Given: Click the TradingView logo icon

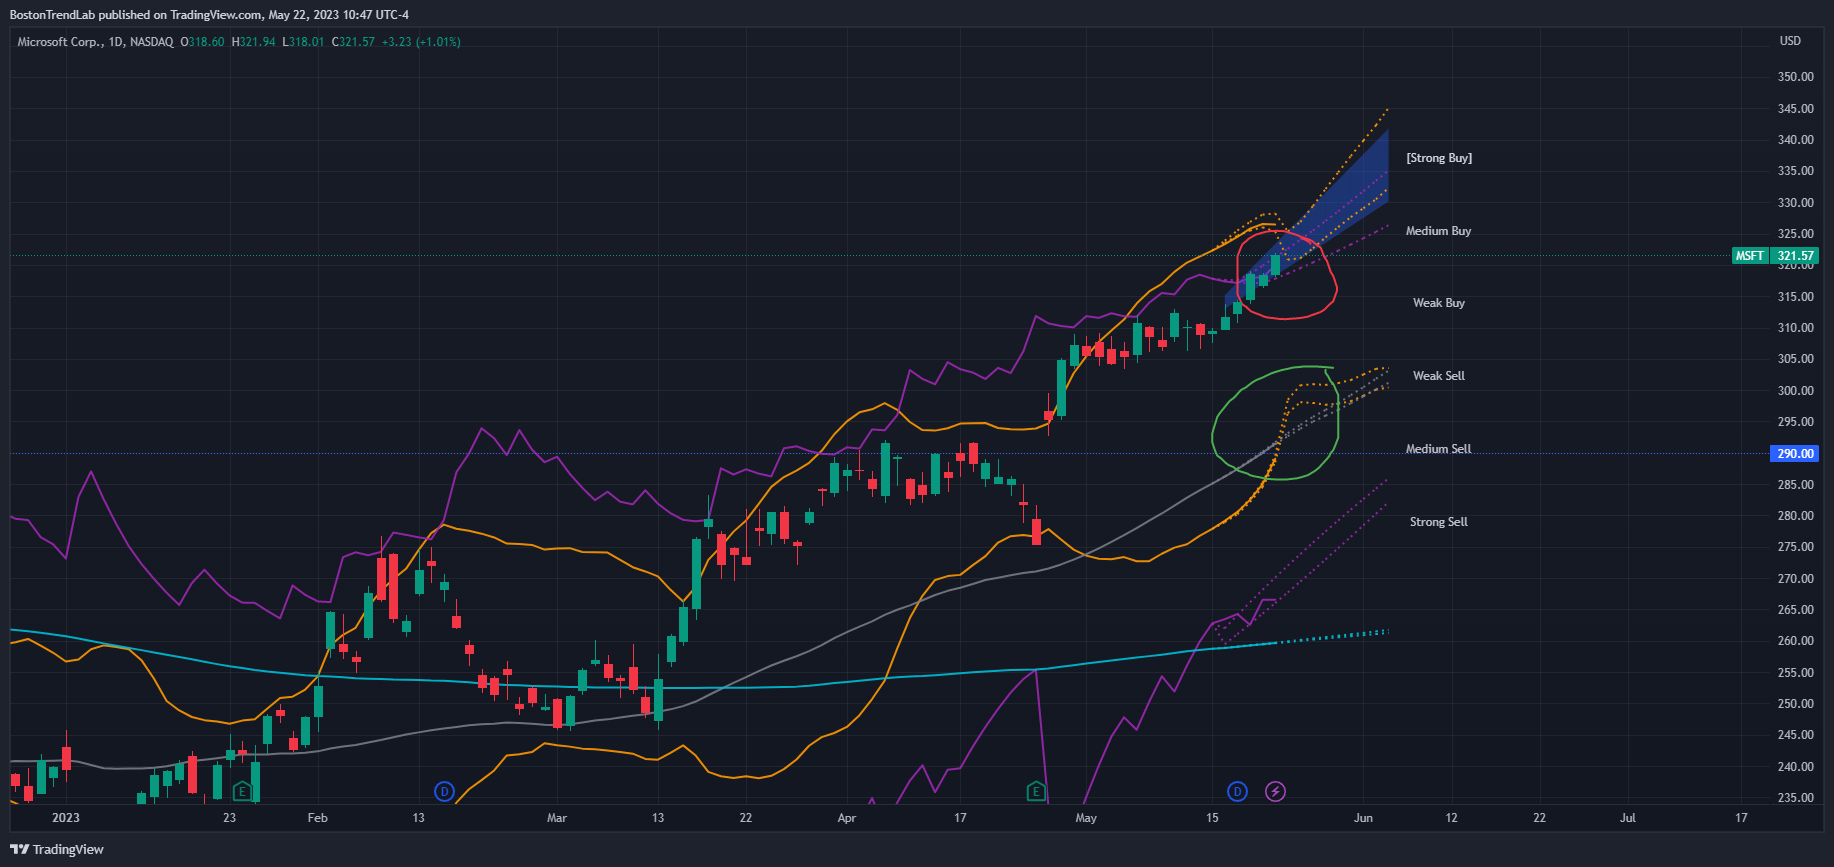Looking at the screenshot, I should pos(19,849).
